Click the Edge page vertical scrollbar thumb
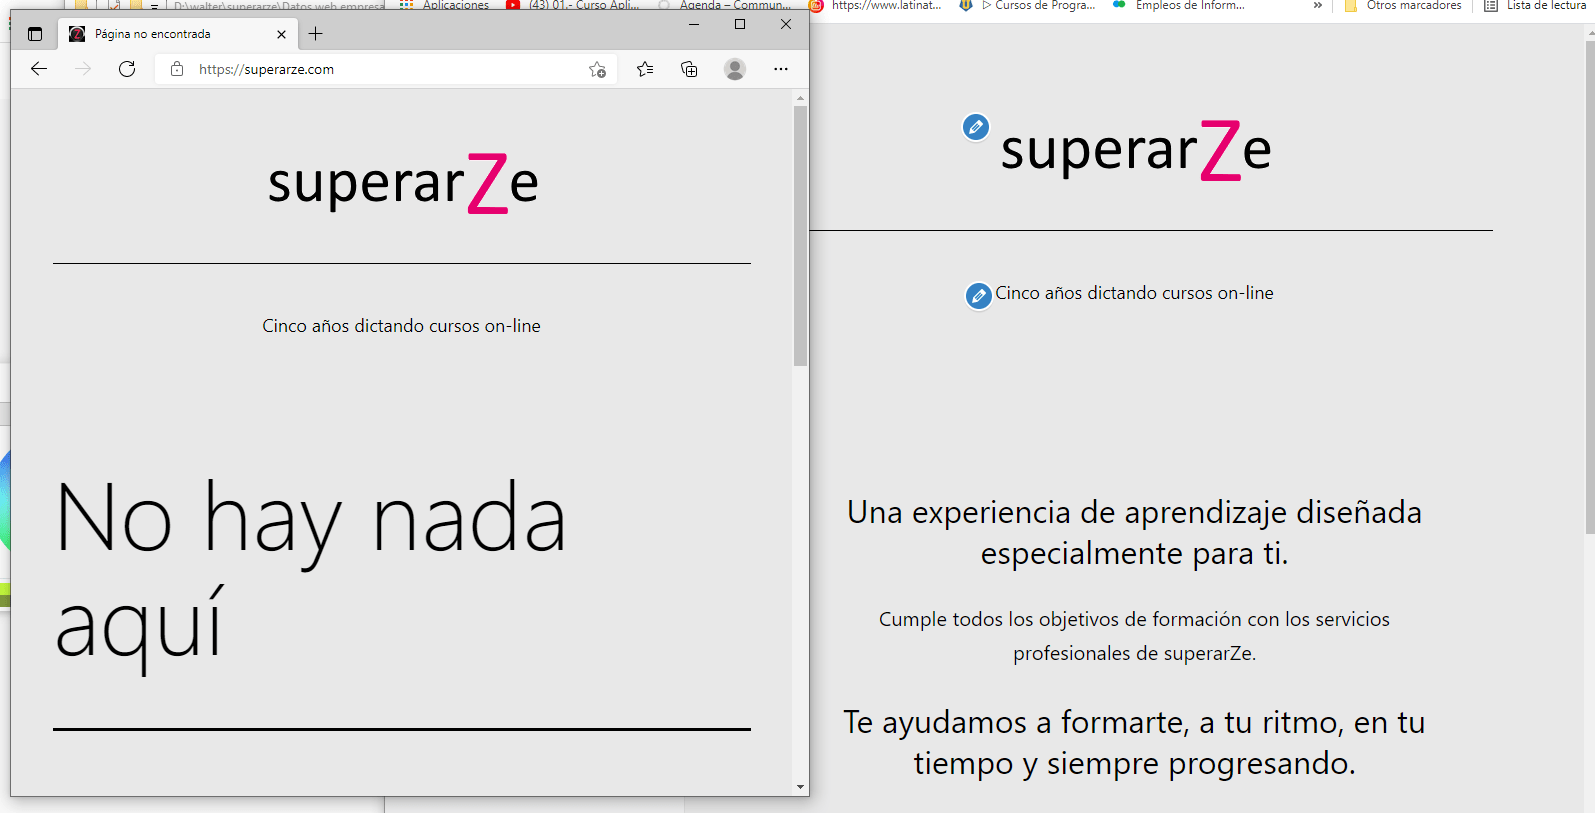The height and width of the screenshot is (813, 1595). 800,236
